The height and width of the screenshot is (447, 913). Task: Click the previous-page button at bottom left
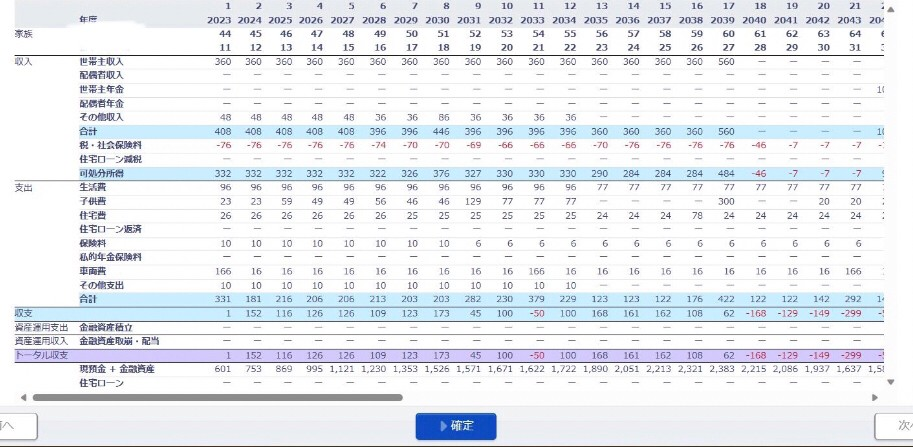[x=17, y=425]
